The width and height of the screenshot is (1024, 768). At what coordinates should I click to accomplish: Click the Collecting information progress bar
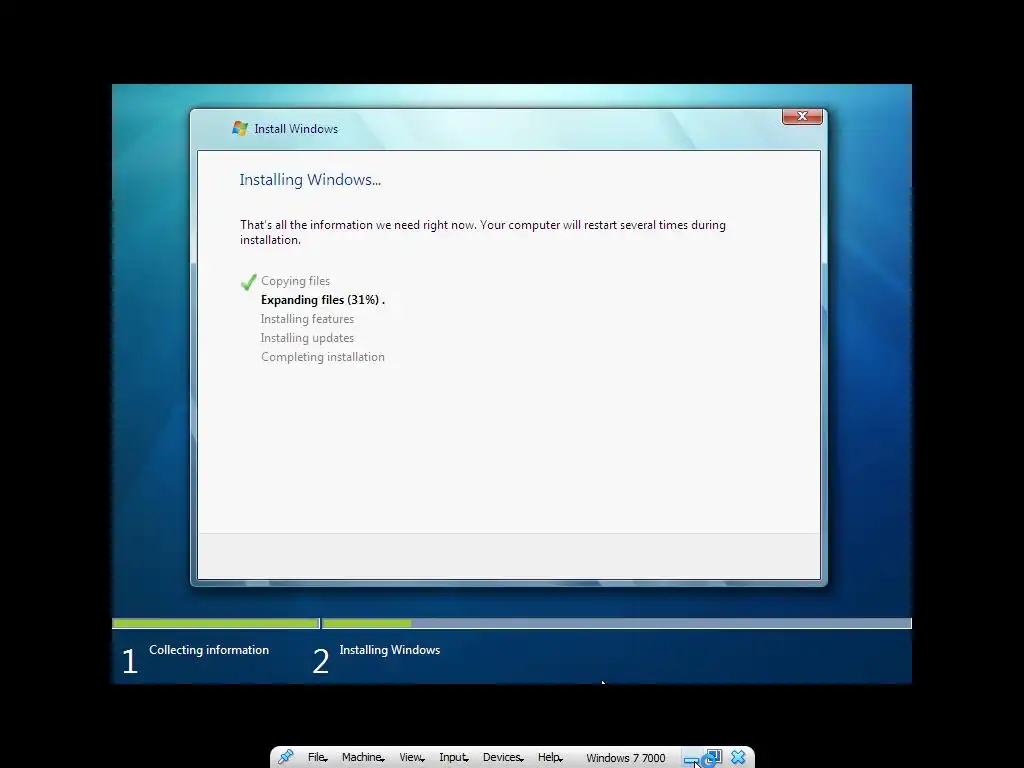(216, 623)
